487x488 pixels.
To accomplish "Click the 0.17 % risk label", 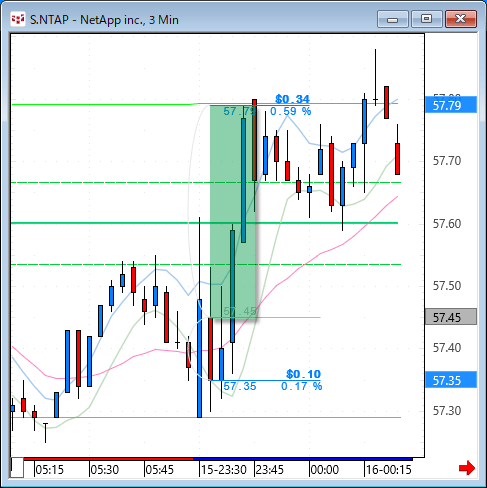I will coord(302,386).
